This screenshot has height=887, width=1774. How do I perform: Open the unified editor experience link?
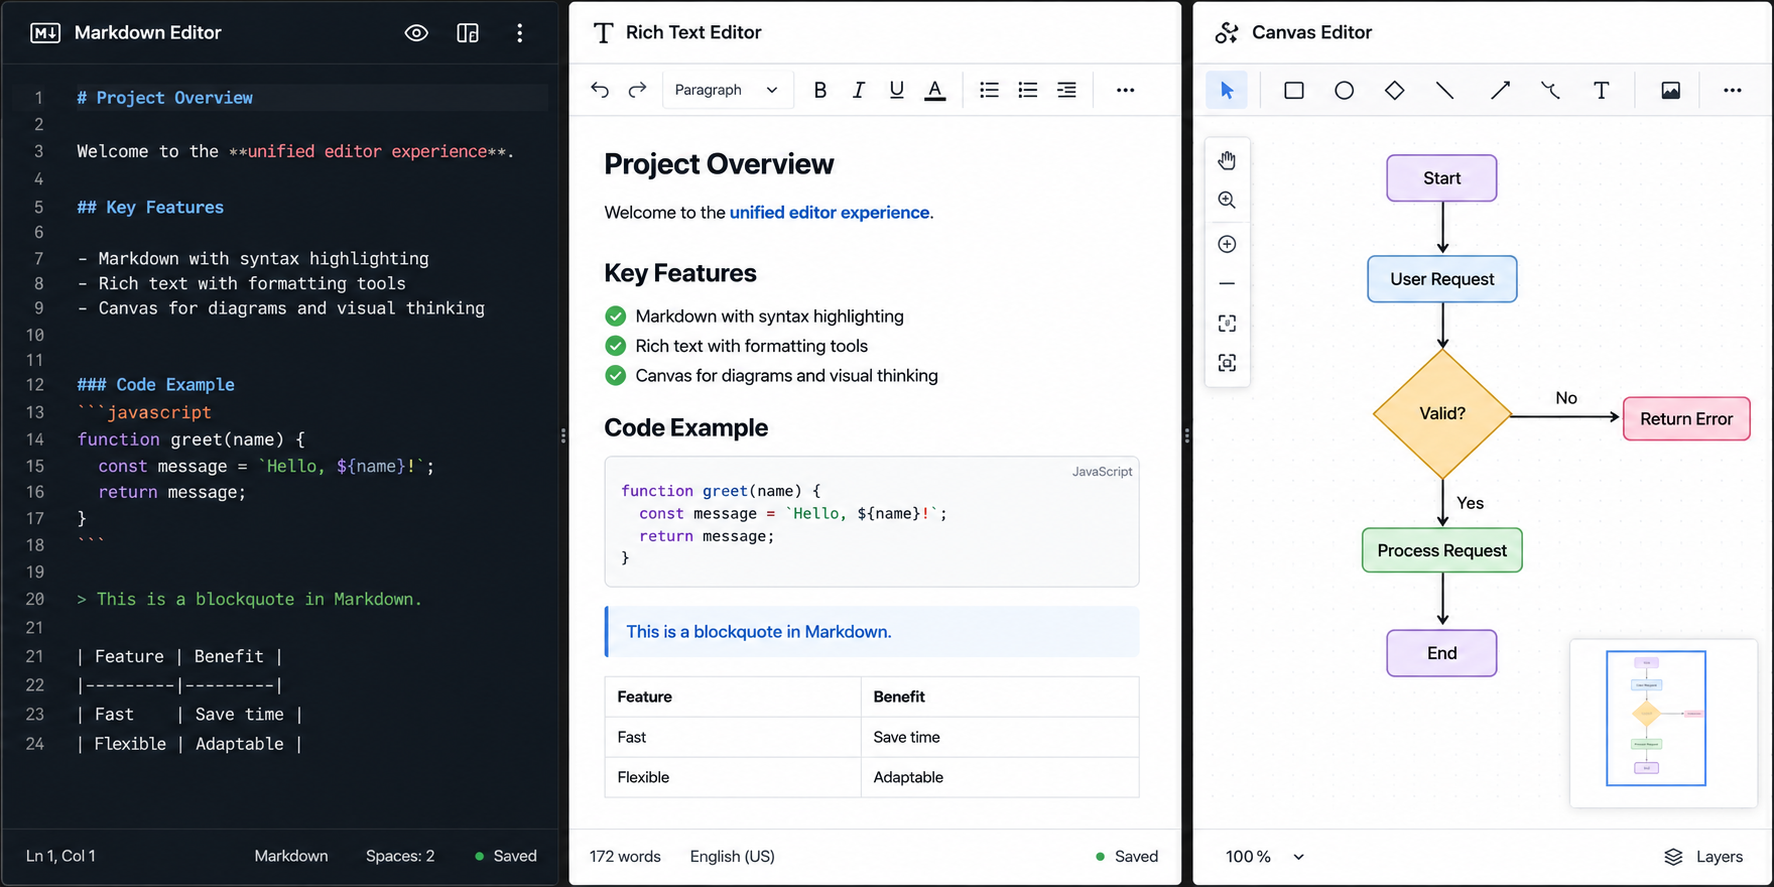(x=829, y=212)
